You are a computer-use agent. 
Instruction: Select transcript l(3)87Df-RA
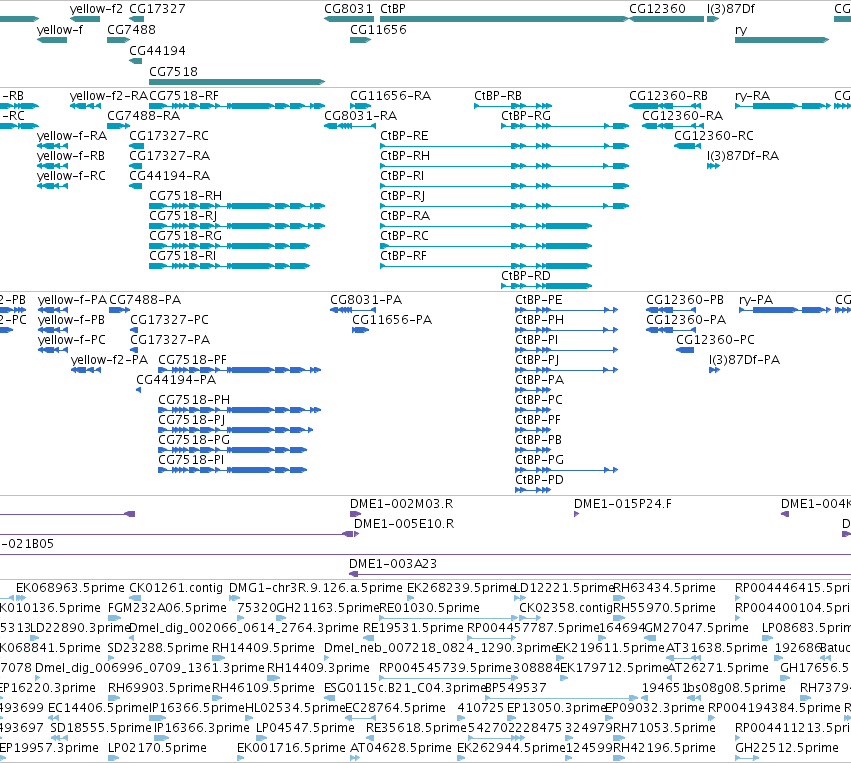tap(713, 166)
